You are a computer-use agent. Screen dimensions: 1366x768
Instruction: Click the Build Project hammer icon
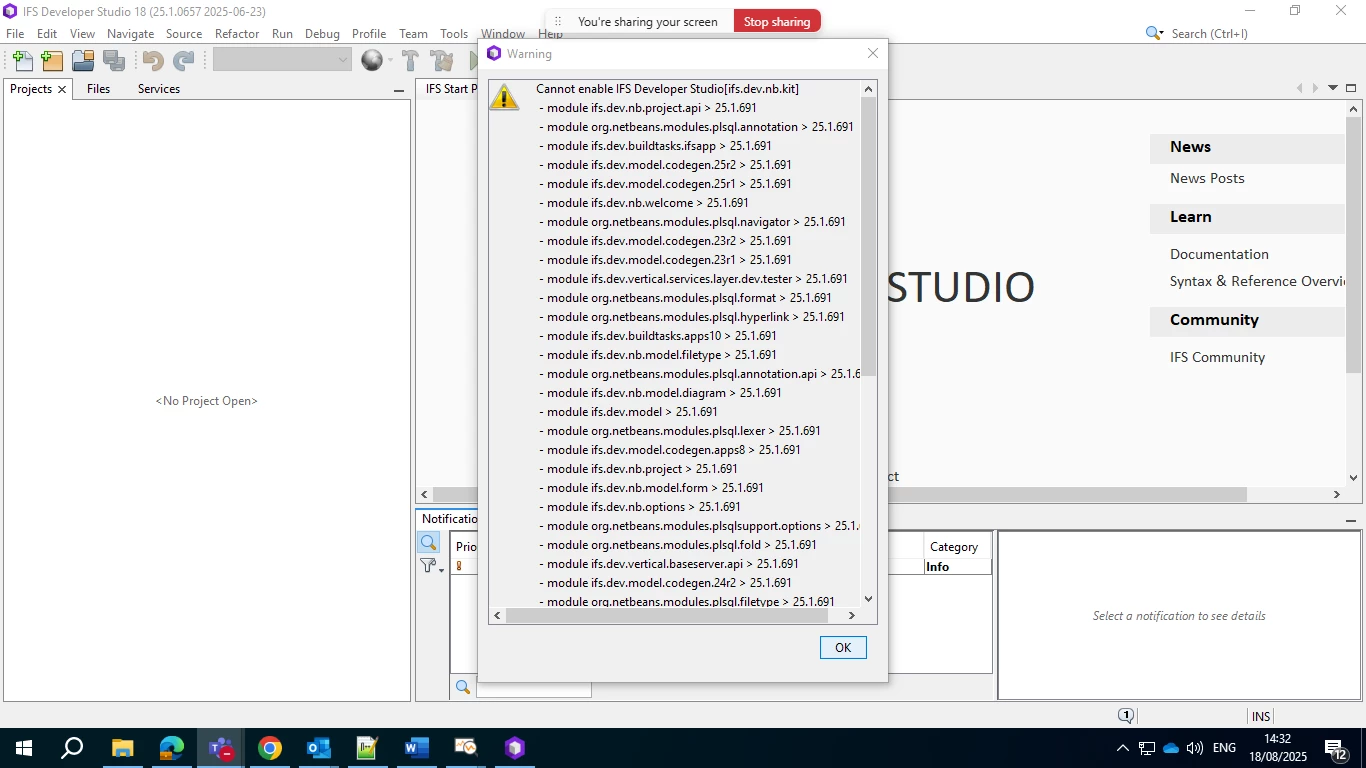[410, 61]
